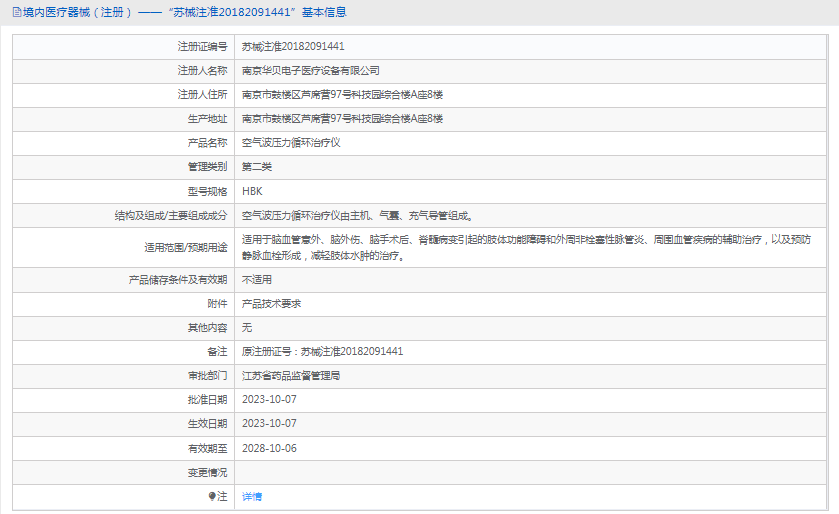Click the bulb icon beside 注 label
Image resolution: width=839 pixels, height=514 pixels.
(x=212, y=496)
